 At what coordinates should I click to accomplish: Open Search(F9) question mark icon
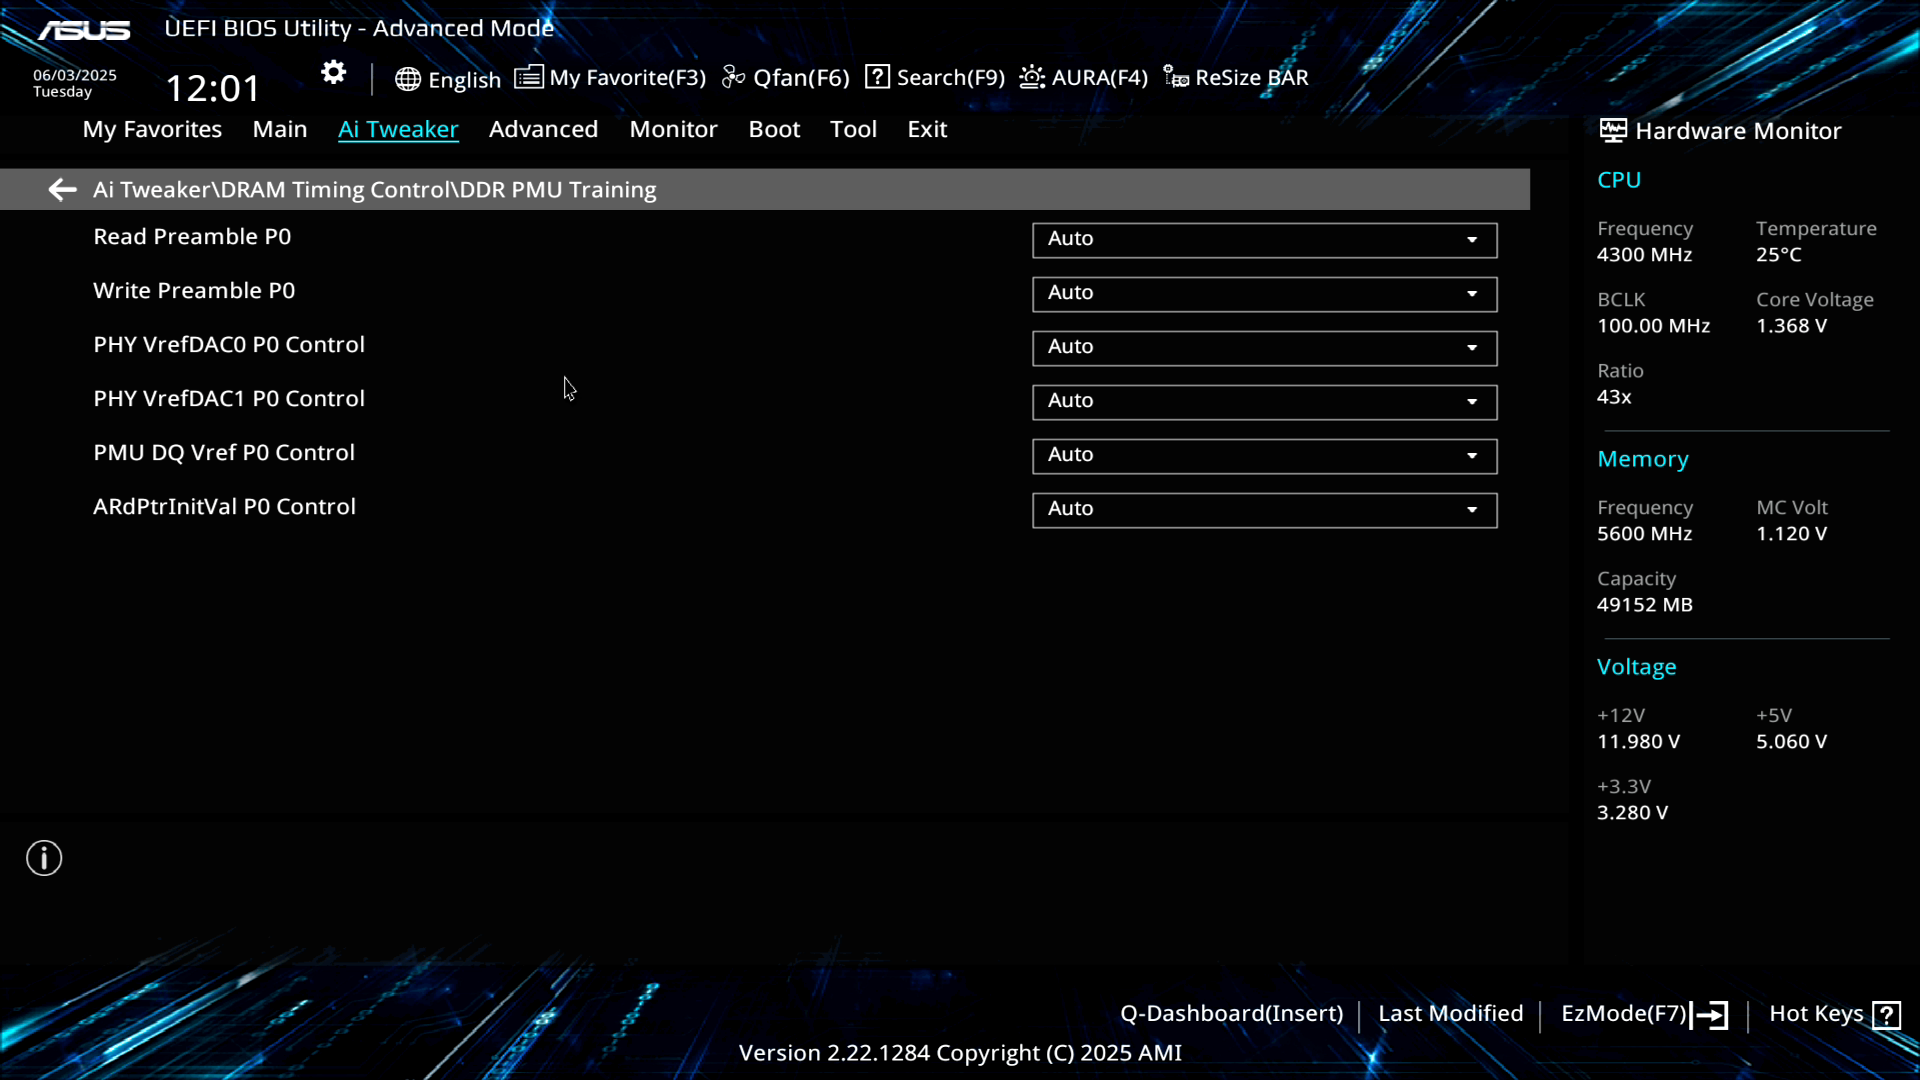click(x=877, y=77)
